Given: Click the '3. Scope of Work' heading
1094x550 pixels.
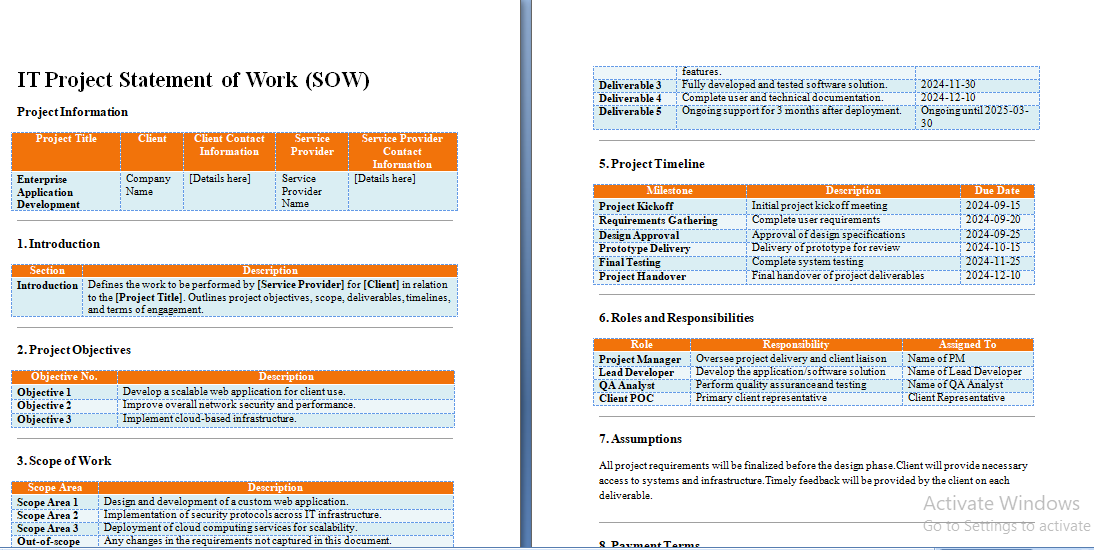Looking at the screenshot, I should 64,461.
